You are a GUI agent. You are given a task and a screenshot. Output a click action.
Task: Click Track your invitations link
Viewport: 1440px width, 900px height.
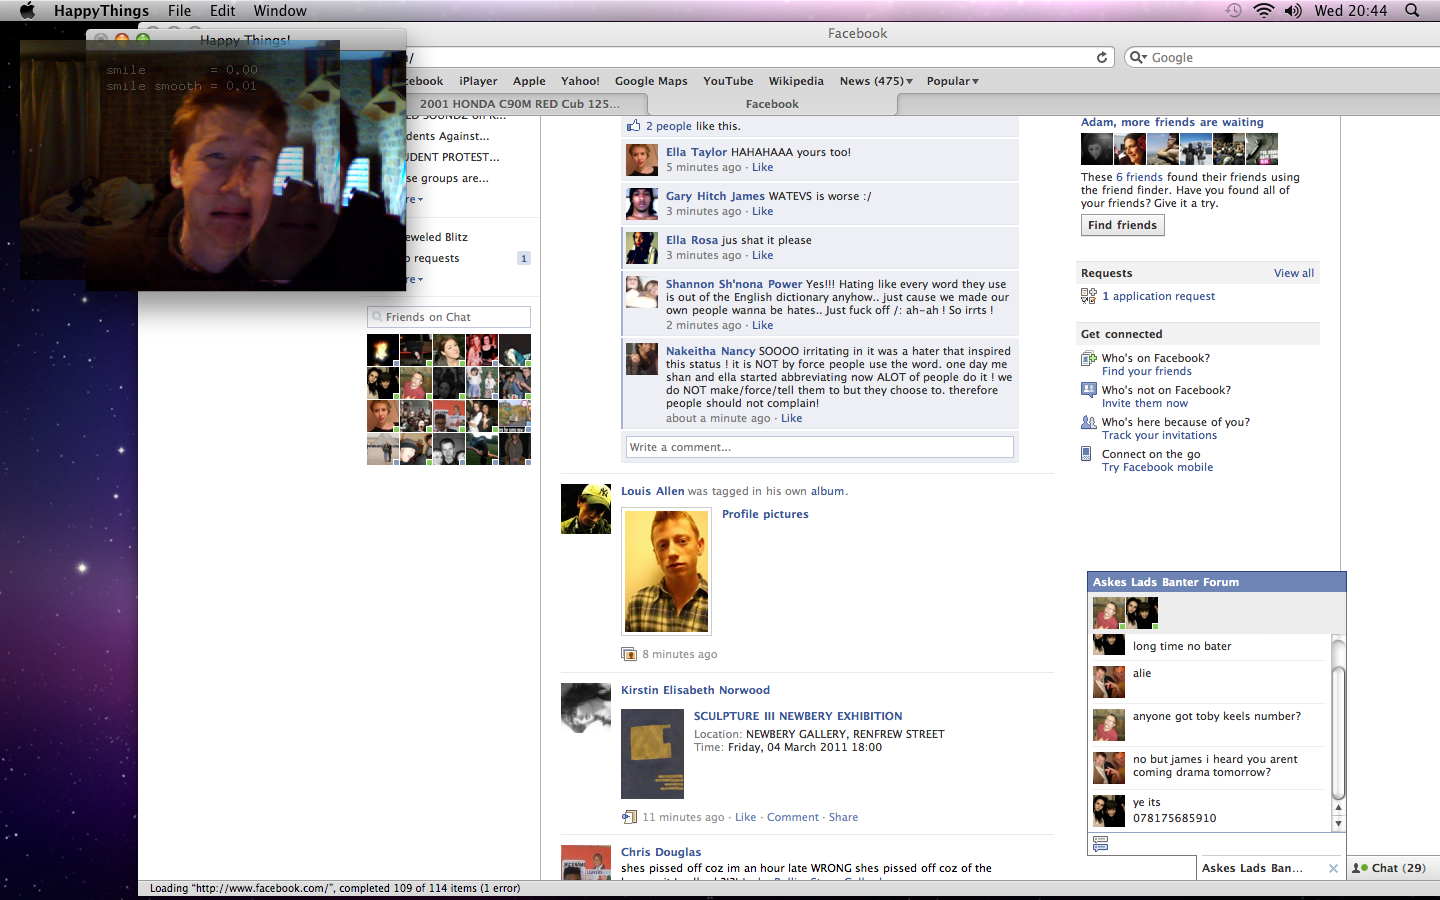(x=1159, y=435)
